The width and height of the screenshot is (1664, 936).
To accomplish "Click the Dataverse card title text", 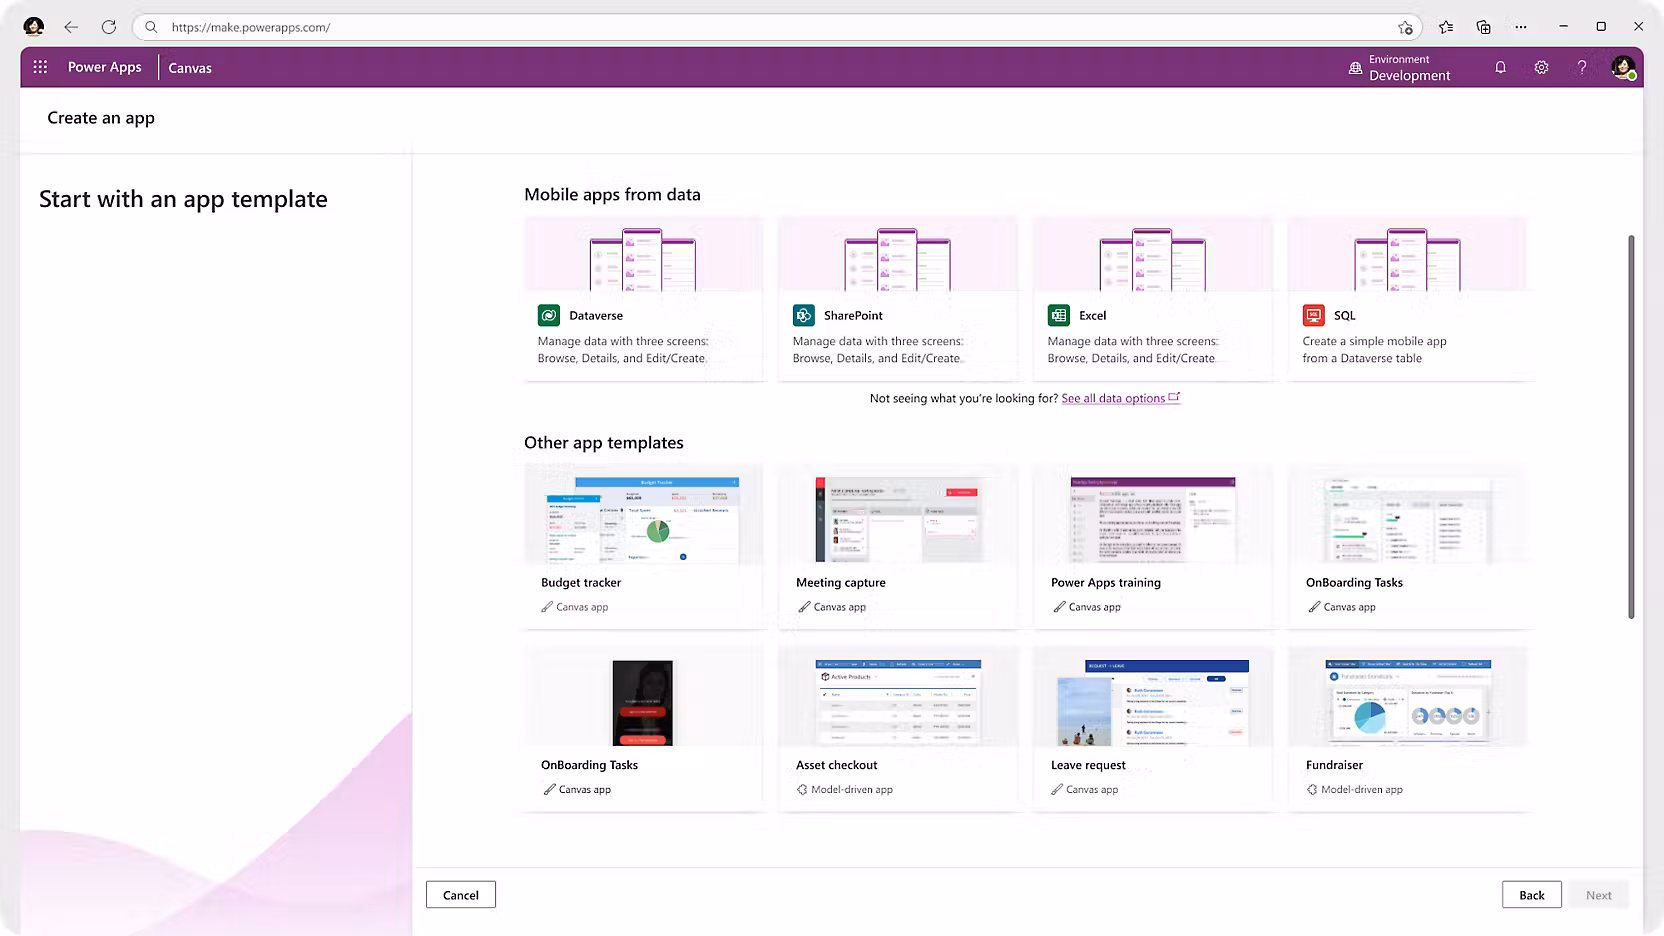I will tap(596, 315).
